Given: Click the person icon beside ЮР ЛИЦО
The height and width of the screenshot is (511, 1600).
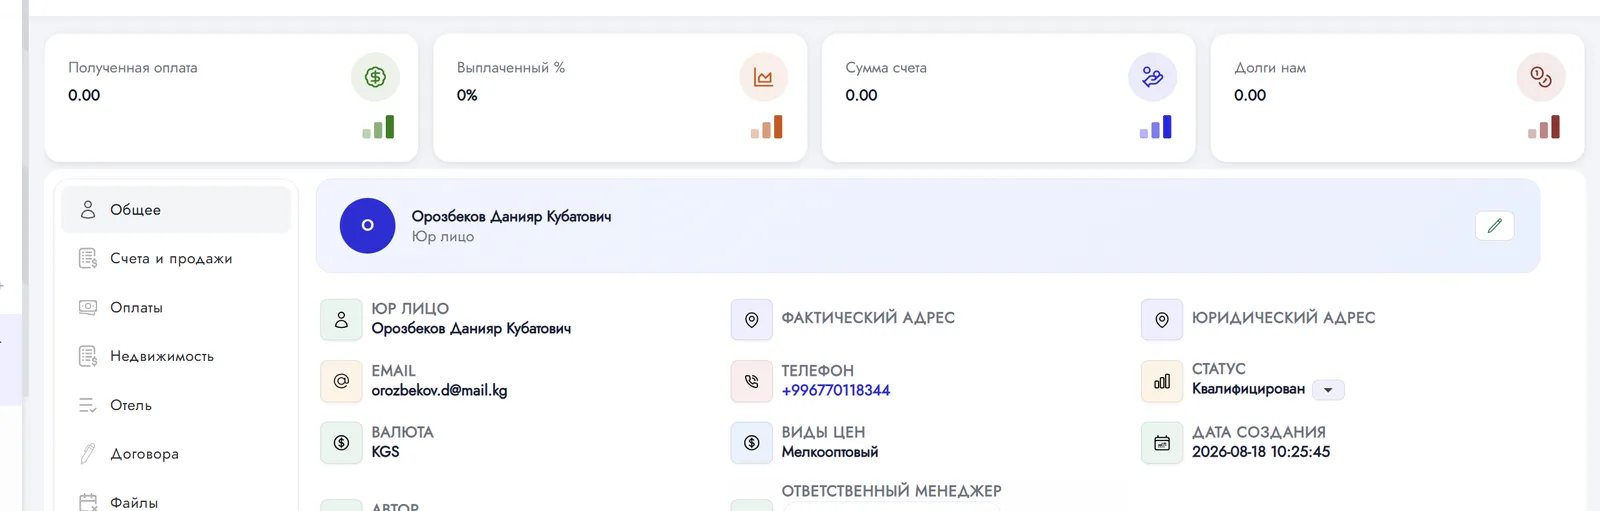Looking at the screenshot, I should point(341,320).
